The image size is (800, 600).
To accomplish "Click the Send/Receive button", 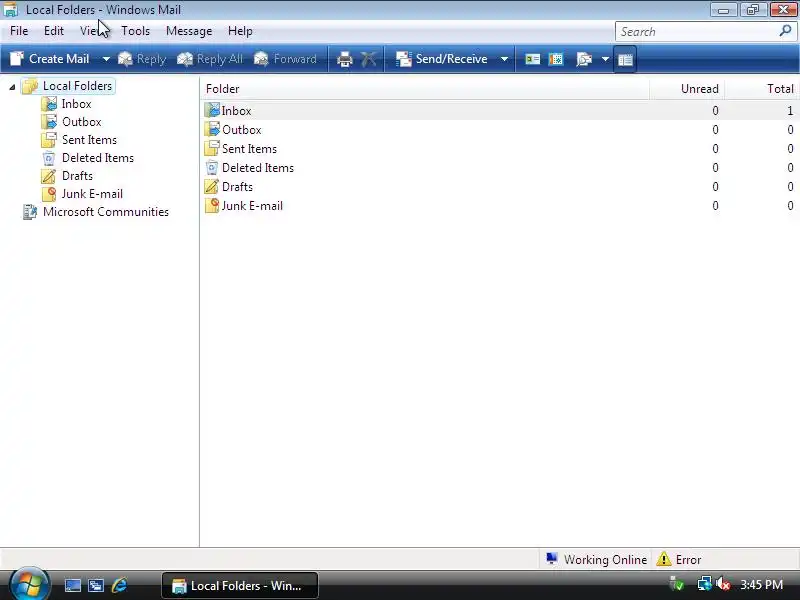I will pyautogui.click(x=441, y=59).
